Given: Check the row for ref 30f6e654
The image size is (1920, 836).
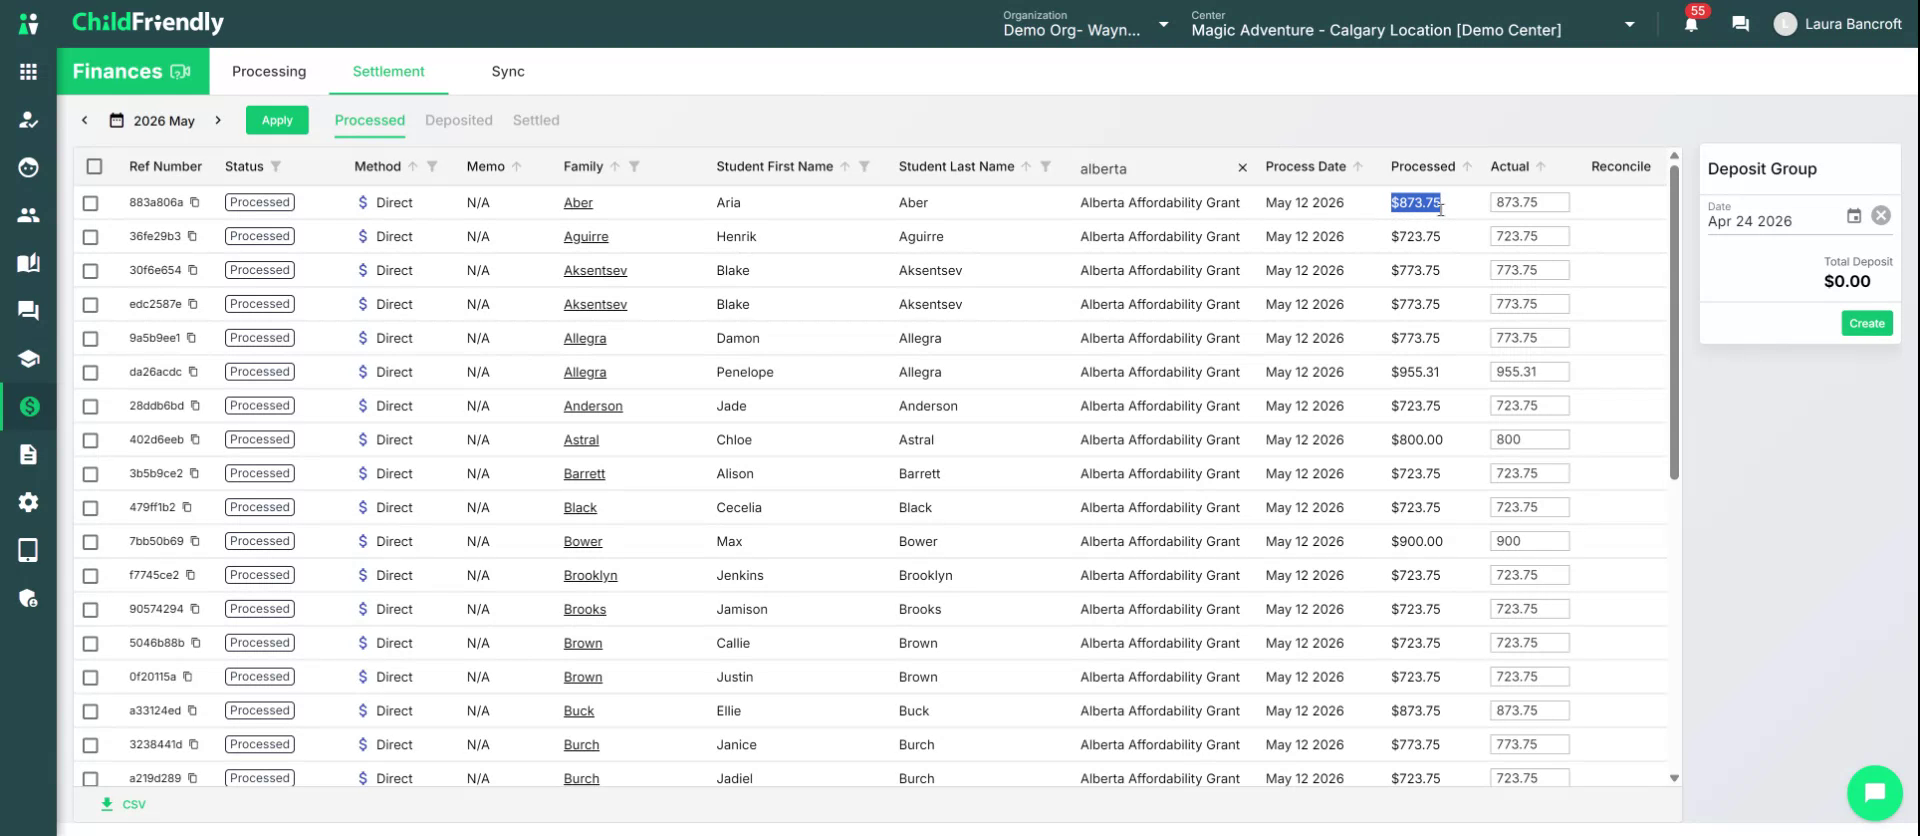Looking at the screenshot, I should pyautogui.click(x=90, y=271).
